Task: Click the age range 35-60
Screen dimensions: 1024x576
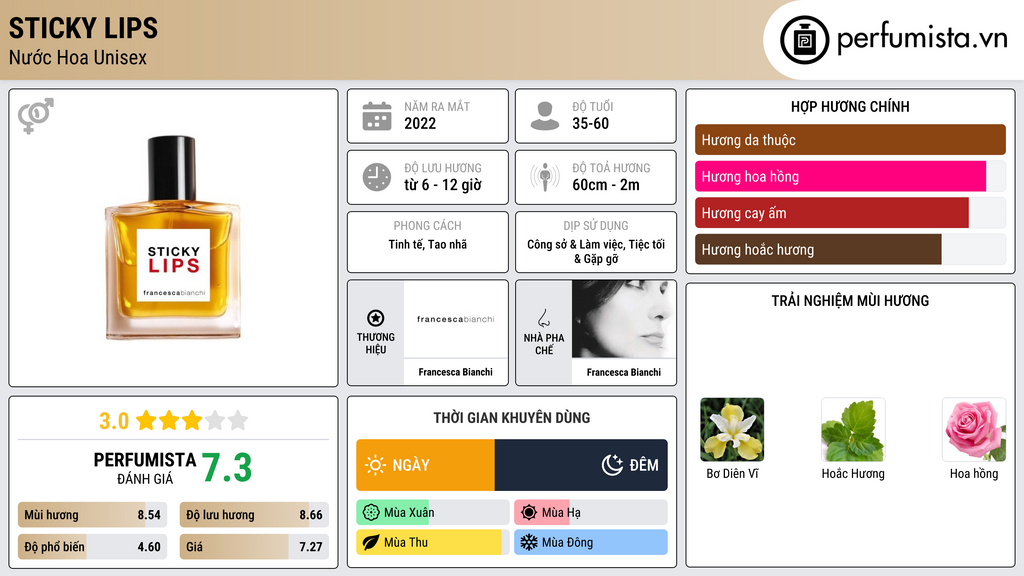Action: click(590, 123)
